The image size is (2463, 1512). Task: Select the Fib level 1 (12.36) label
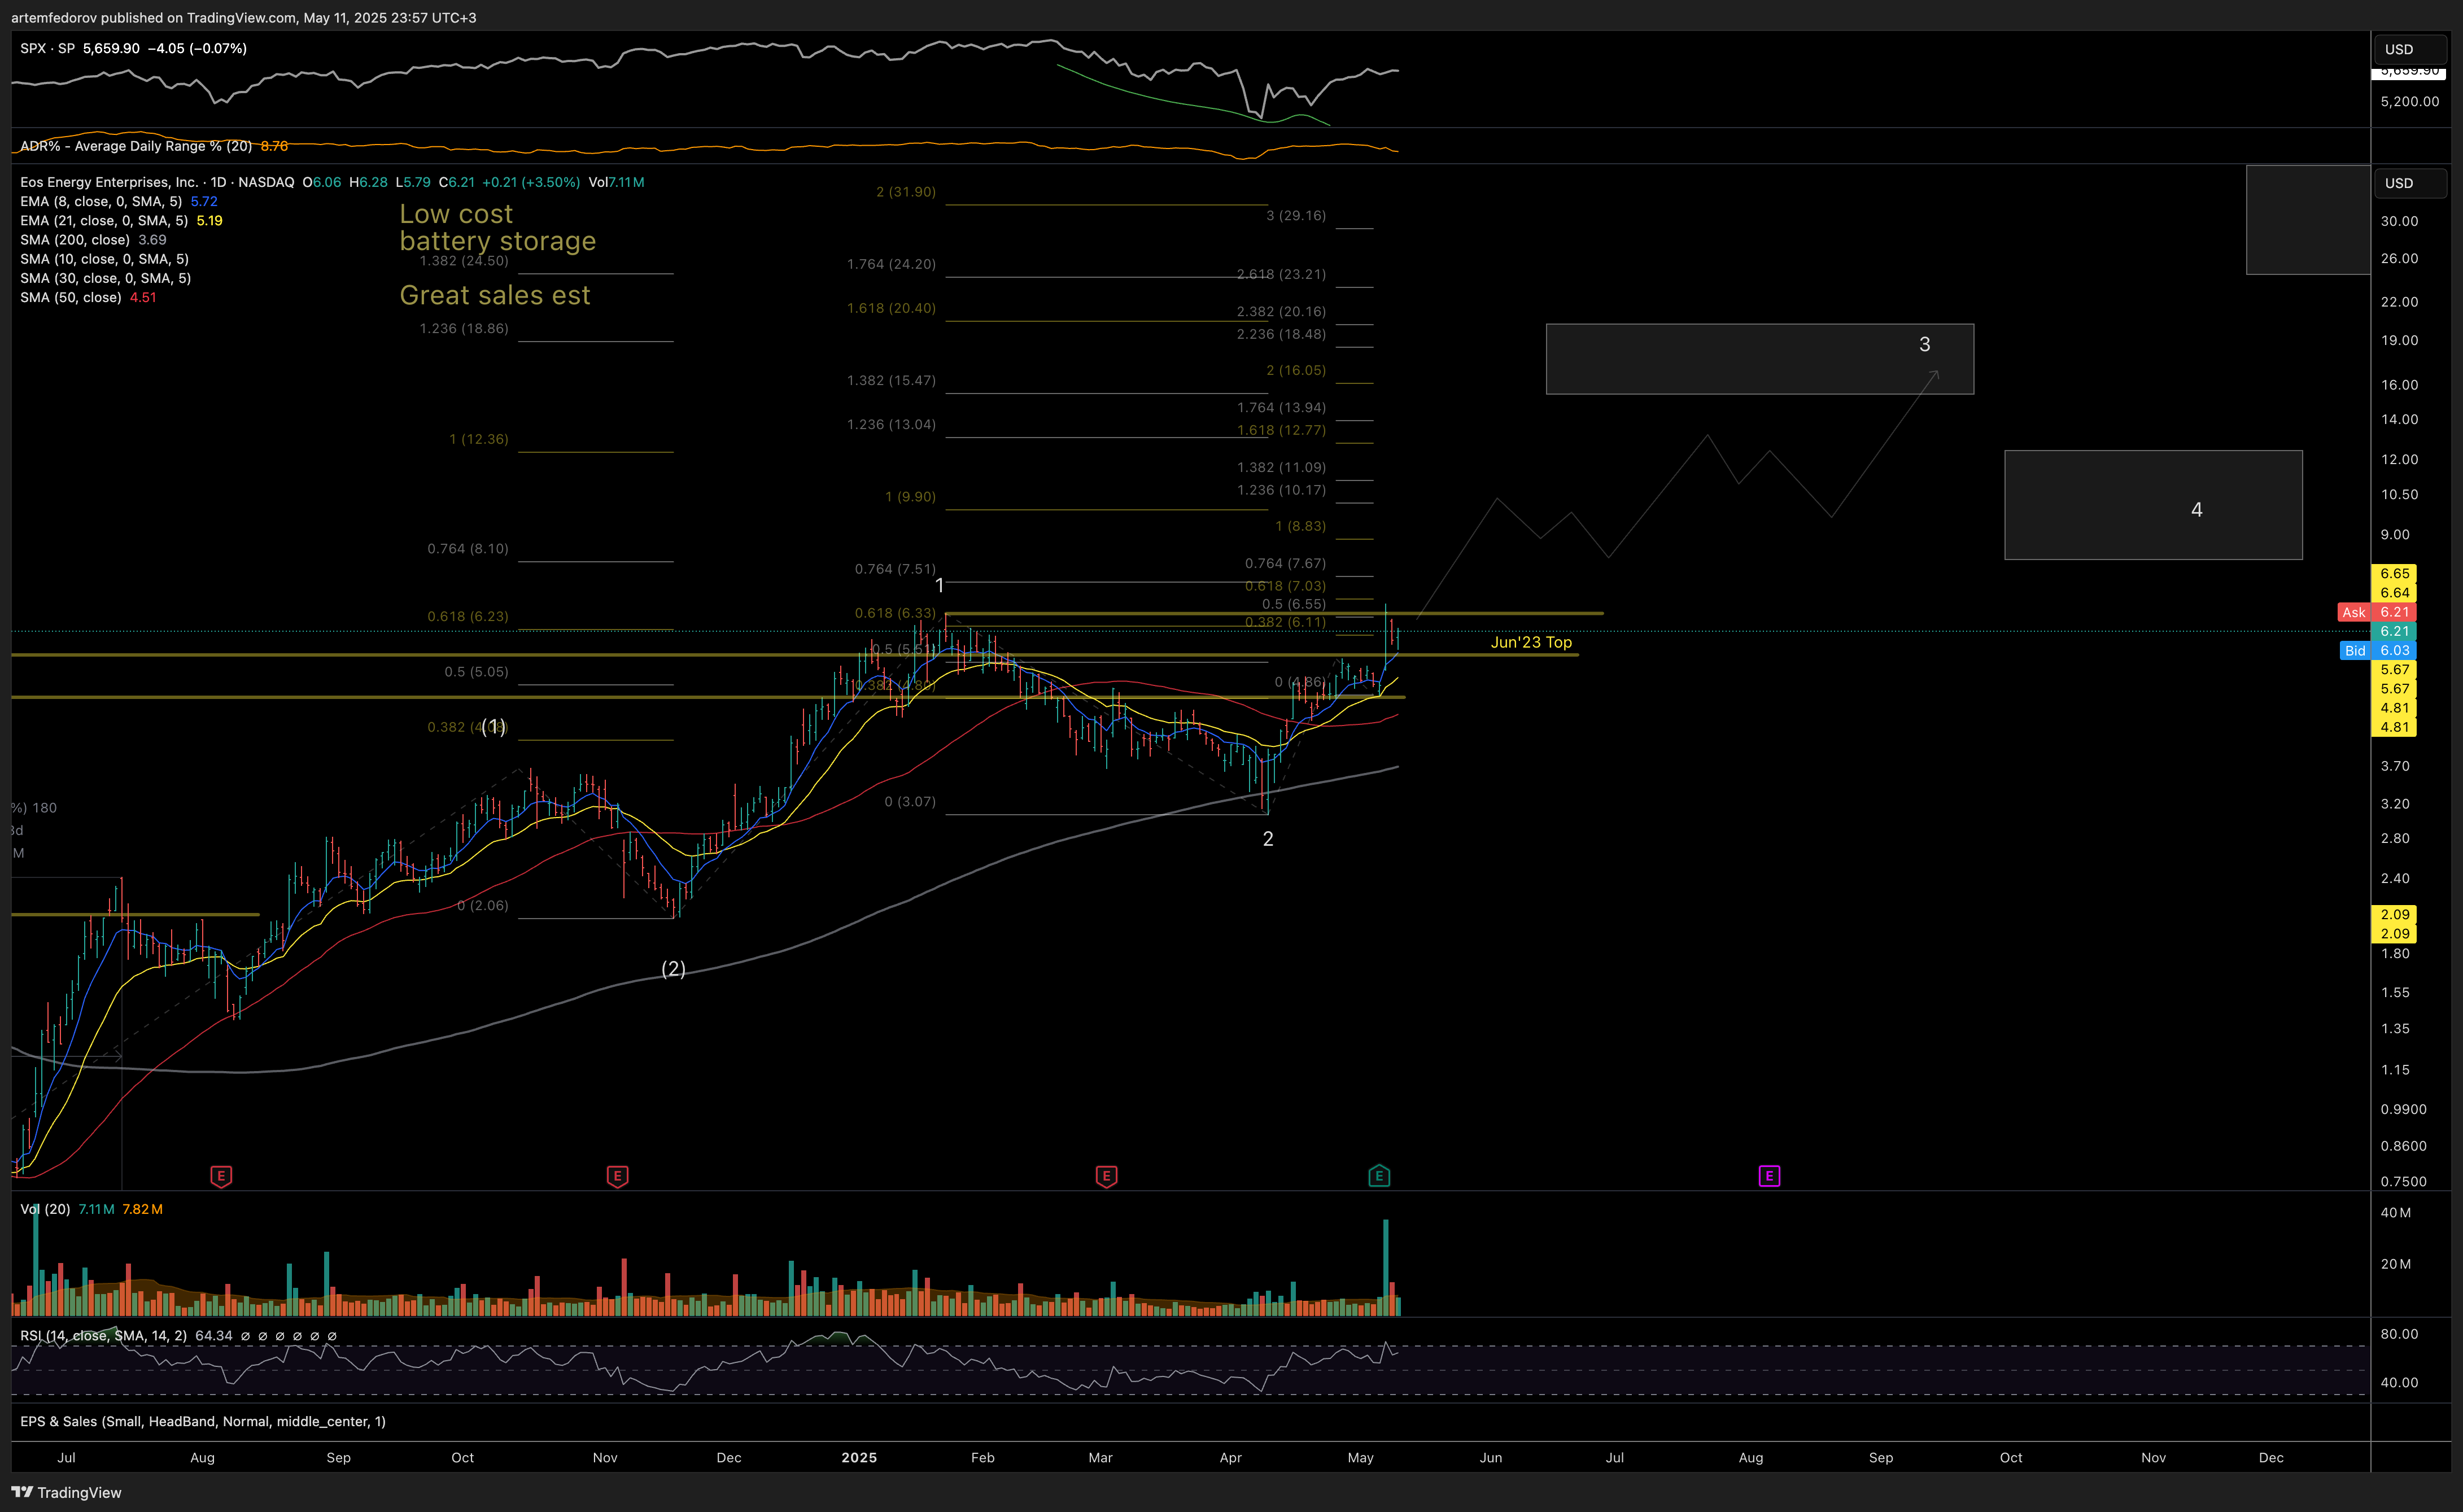tap(479, 439)
